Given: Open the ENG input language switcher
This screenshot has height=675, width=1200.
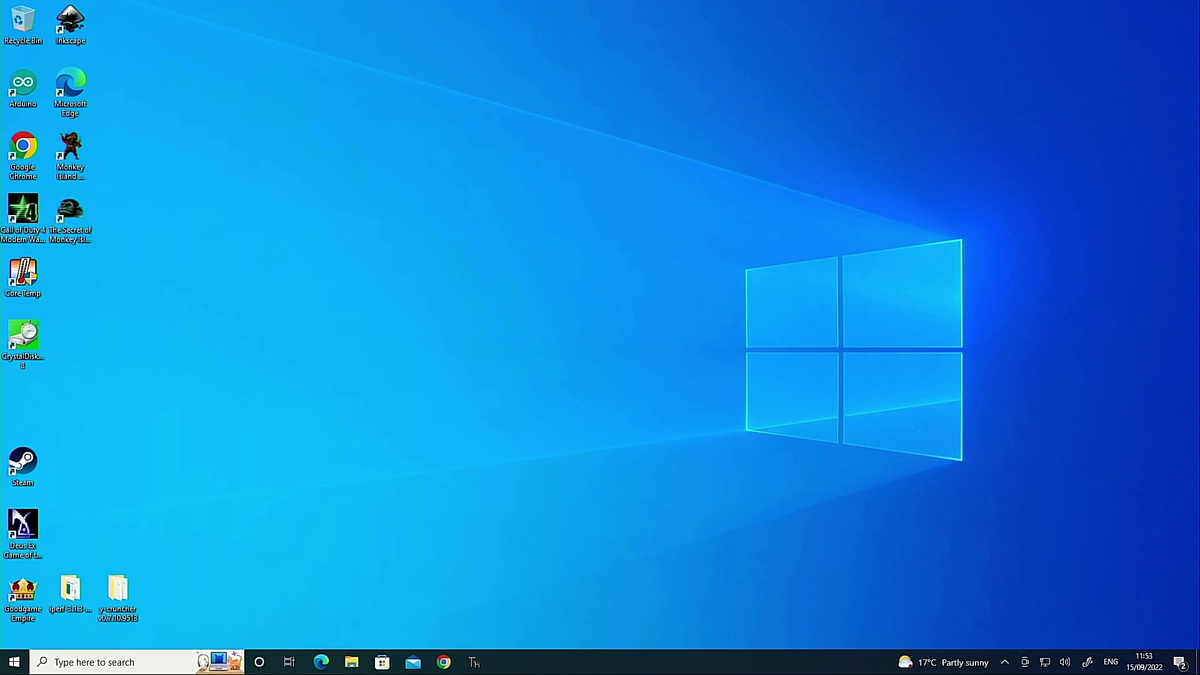Looking at the screenshot, I should 1111,662.
